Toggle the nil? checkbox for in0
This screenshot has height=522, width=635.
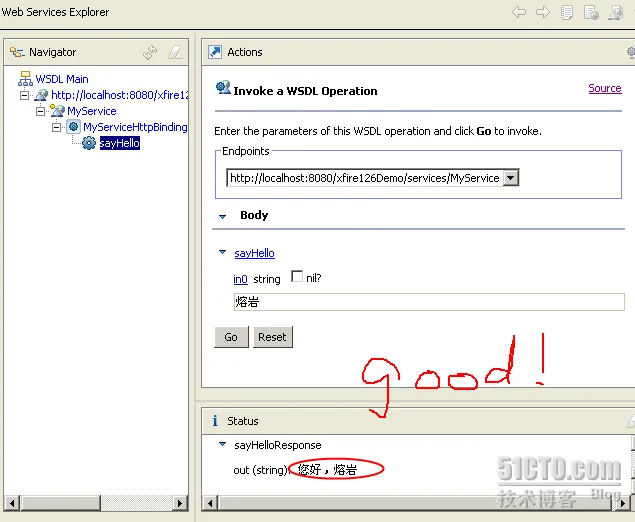coord(297,277)
